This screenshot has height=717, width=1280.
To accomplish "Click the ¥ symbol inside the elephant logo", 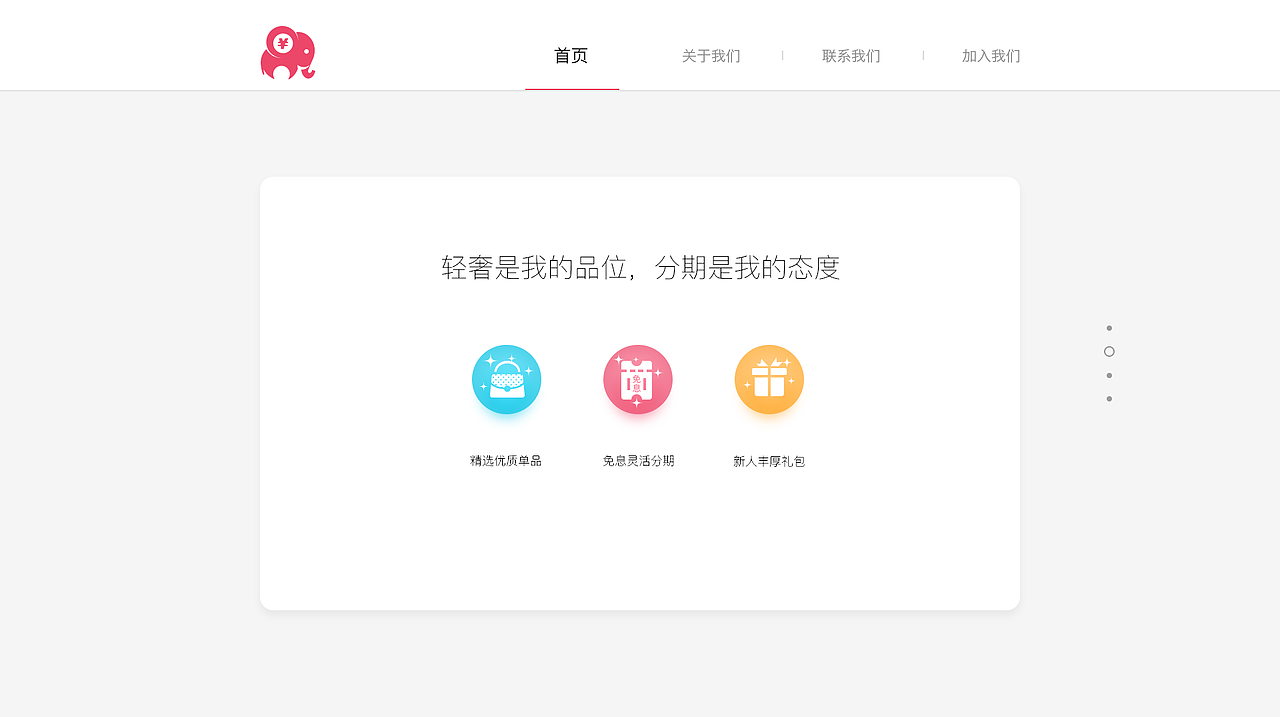I will coord(283,43).
